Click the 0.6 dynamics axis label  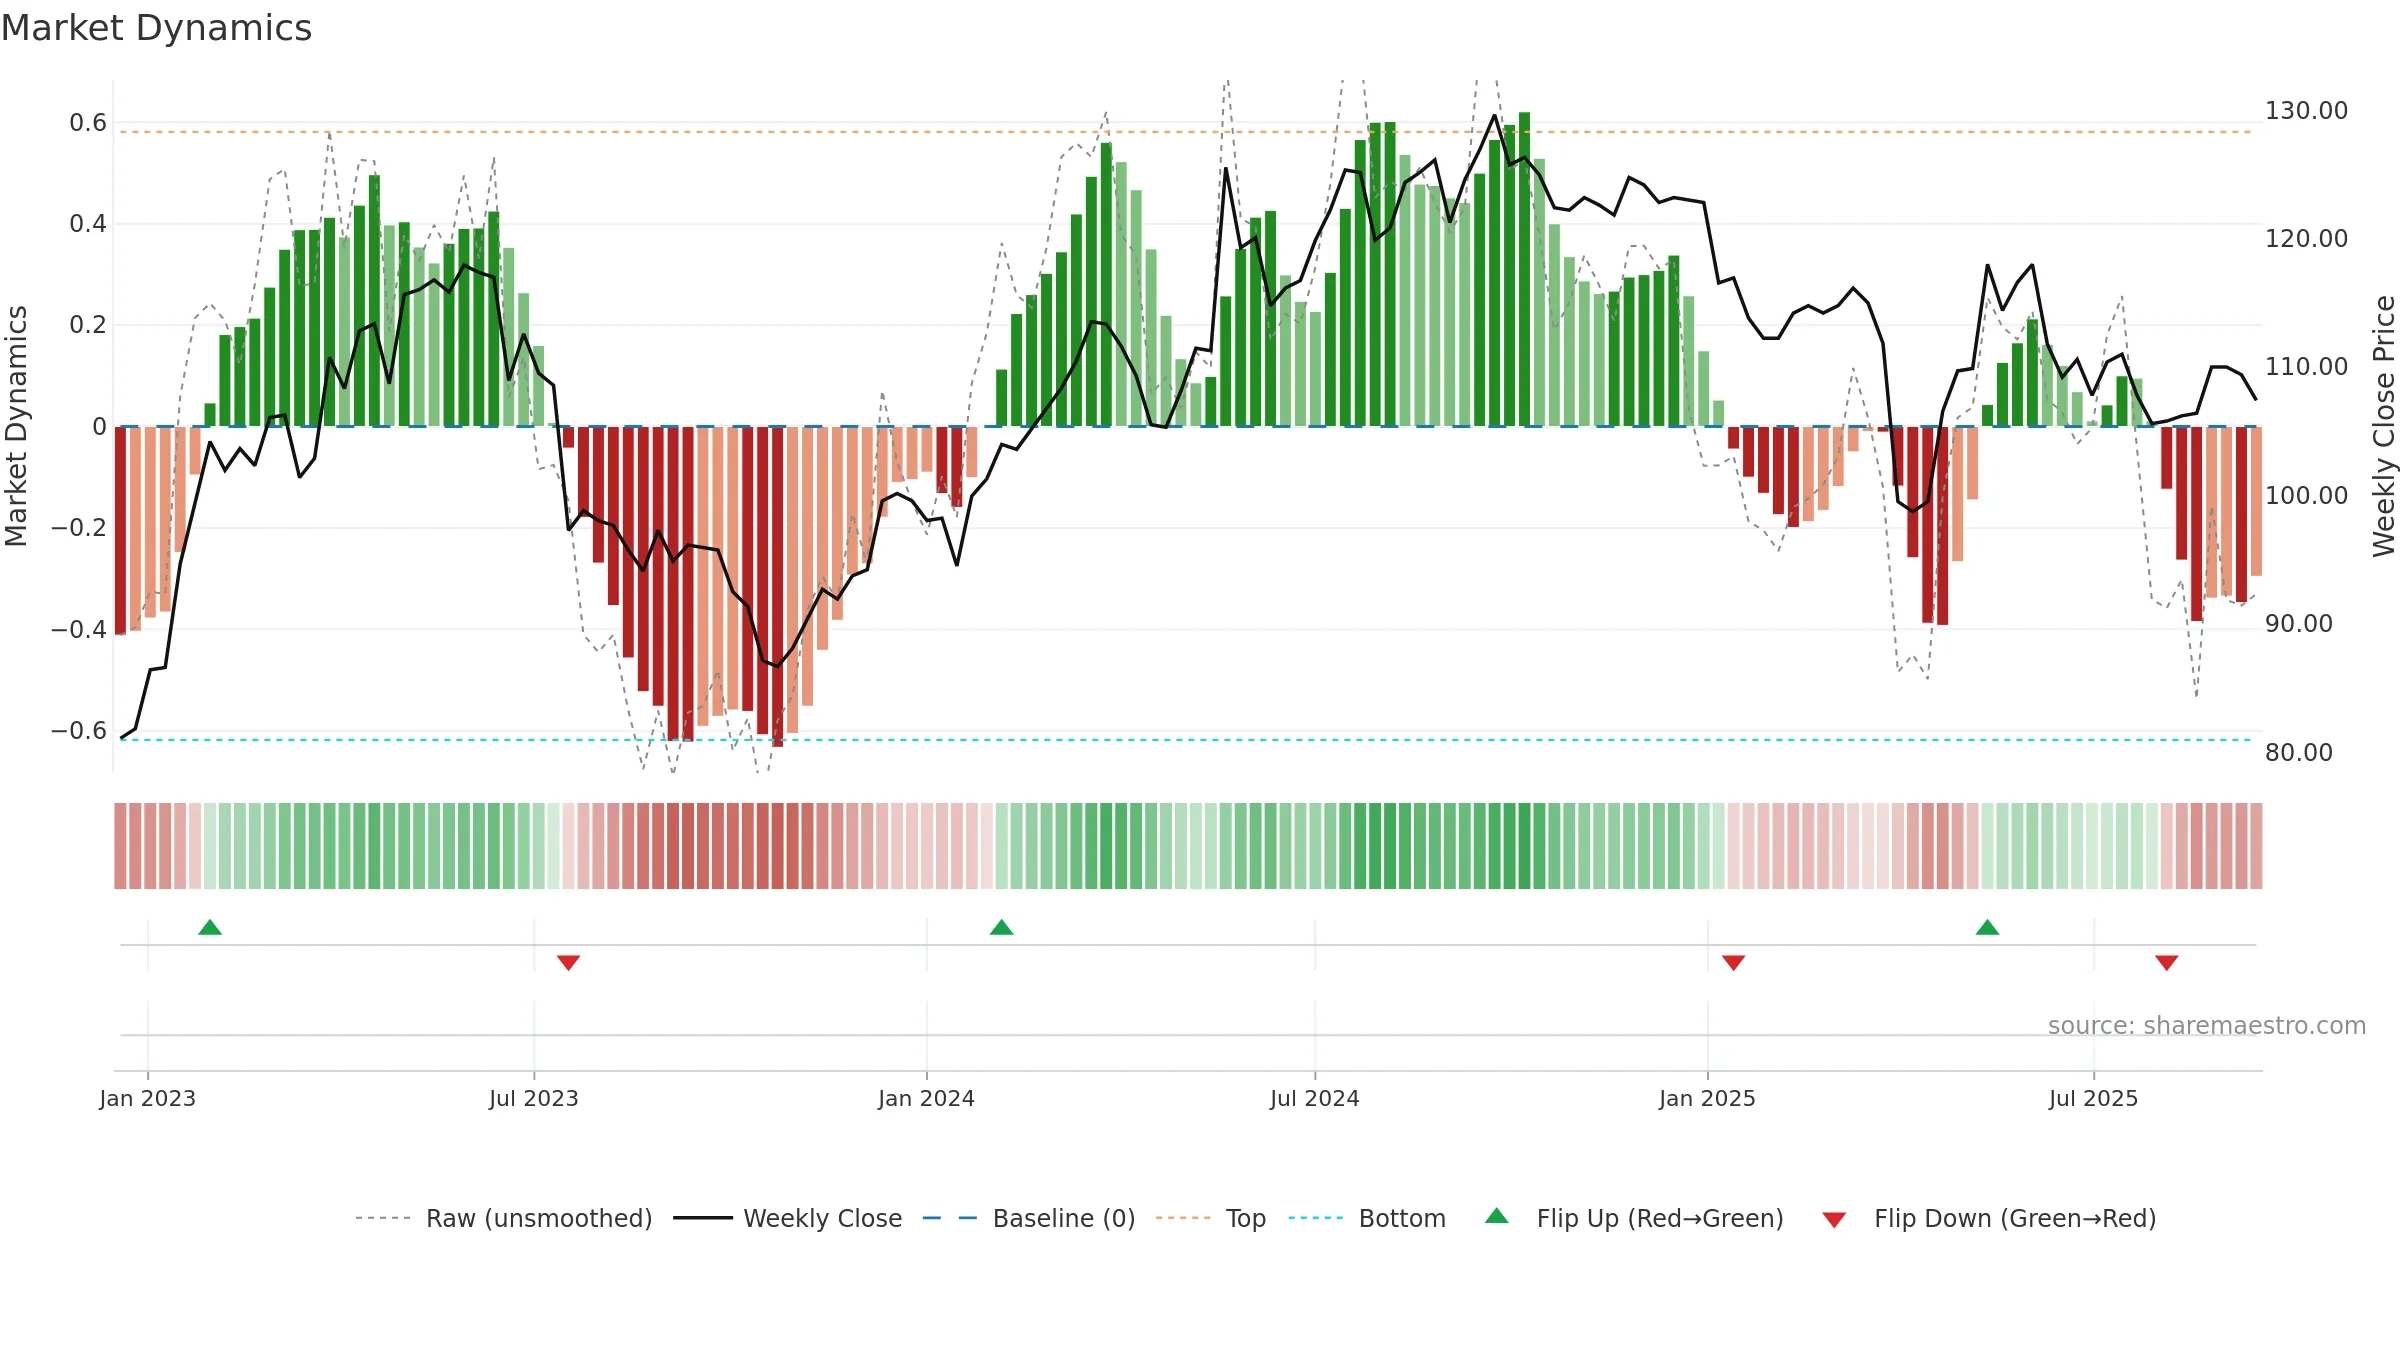(x=88, y=123)
